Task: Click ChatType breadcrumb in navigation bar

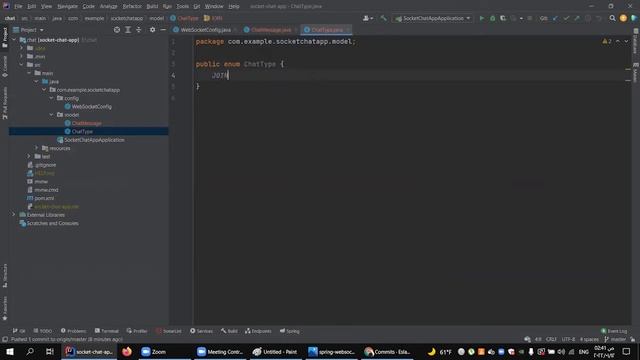Action: (x=184, y=18)
